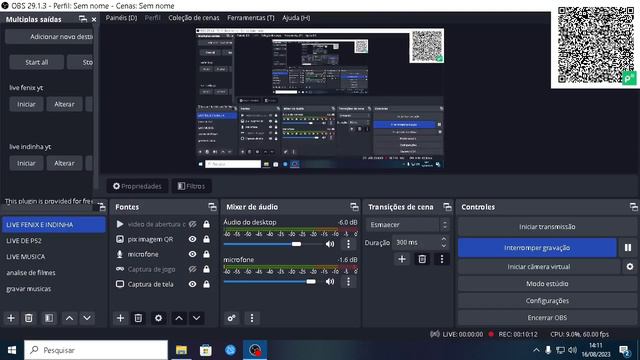The height and width of the screenshot is (360, 640).
Task: Open transition properties three dots
Action: [x=442, y=259]
